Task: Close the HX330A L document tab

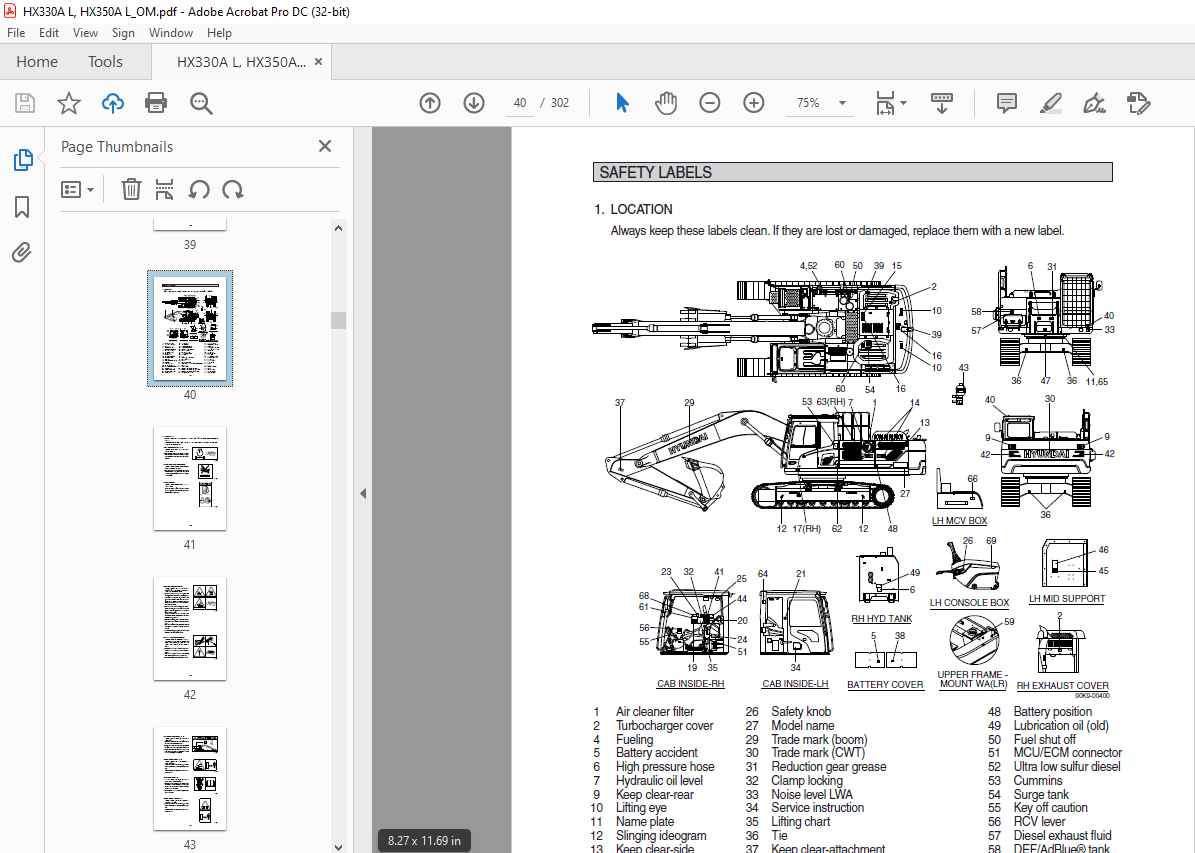Action: [319, 62]
